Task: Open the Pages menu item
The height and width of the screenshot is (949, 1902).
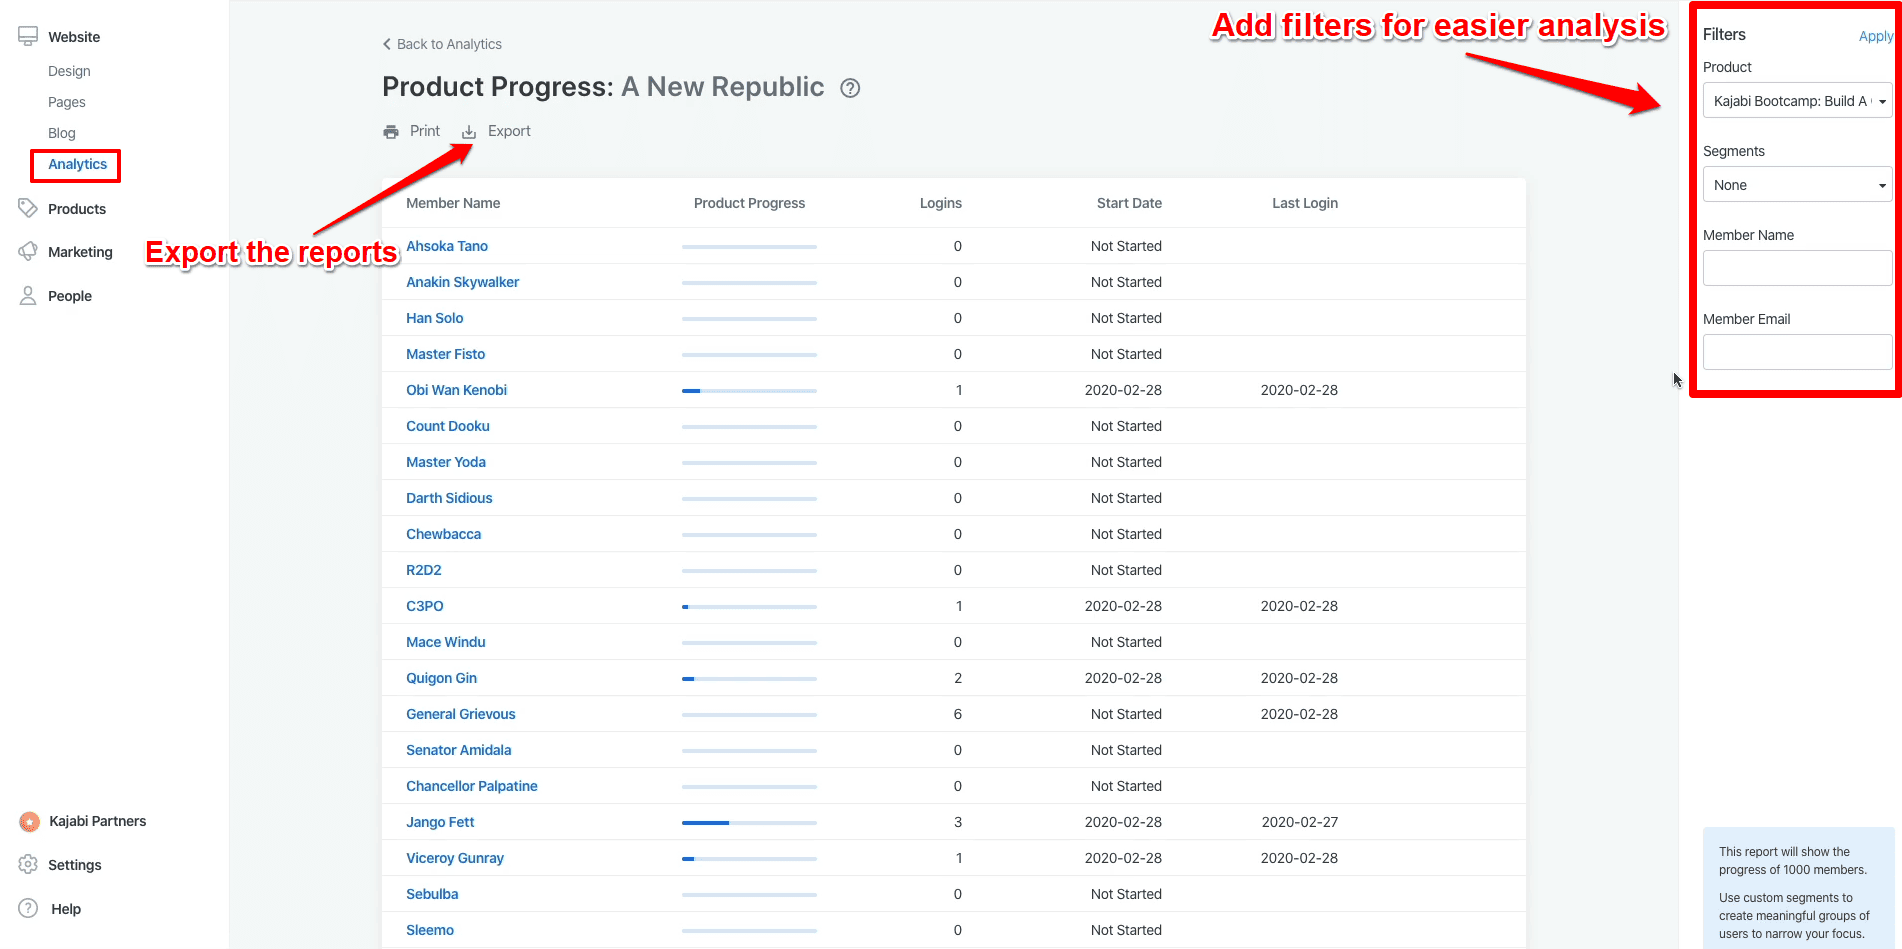Action: 67,102
